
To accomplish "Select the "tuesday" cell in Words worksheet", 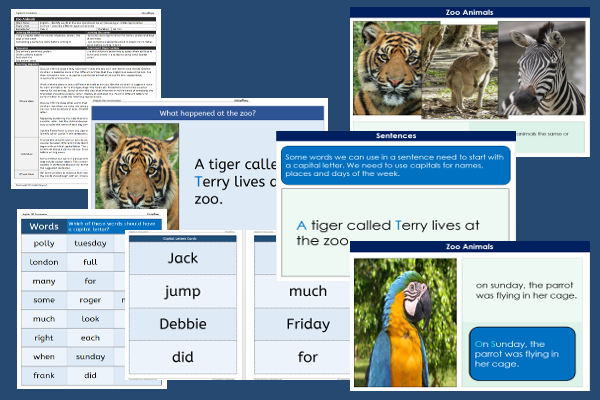I will click(90, 243).
